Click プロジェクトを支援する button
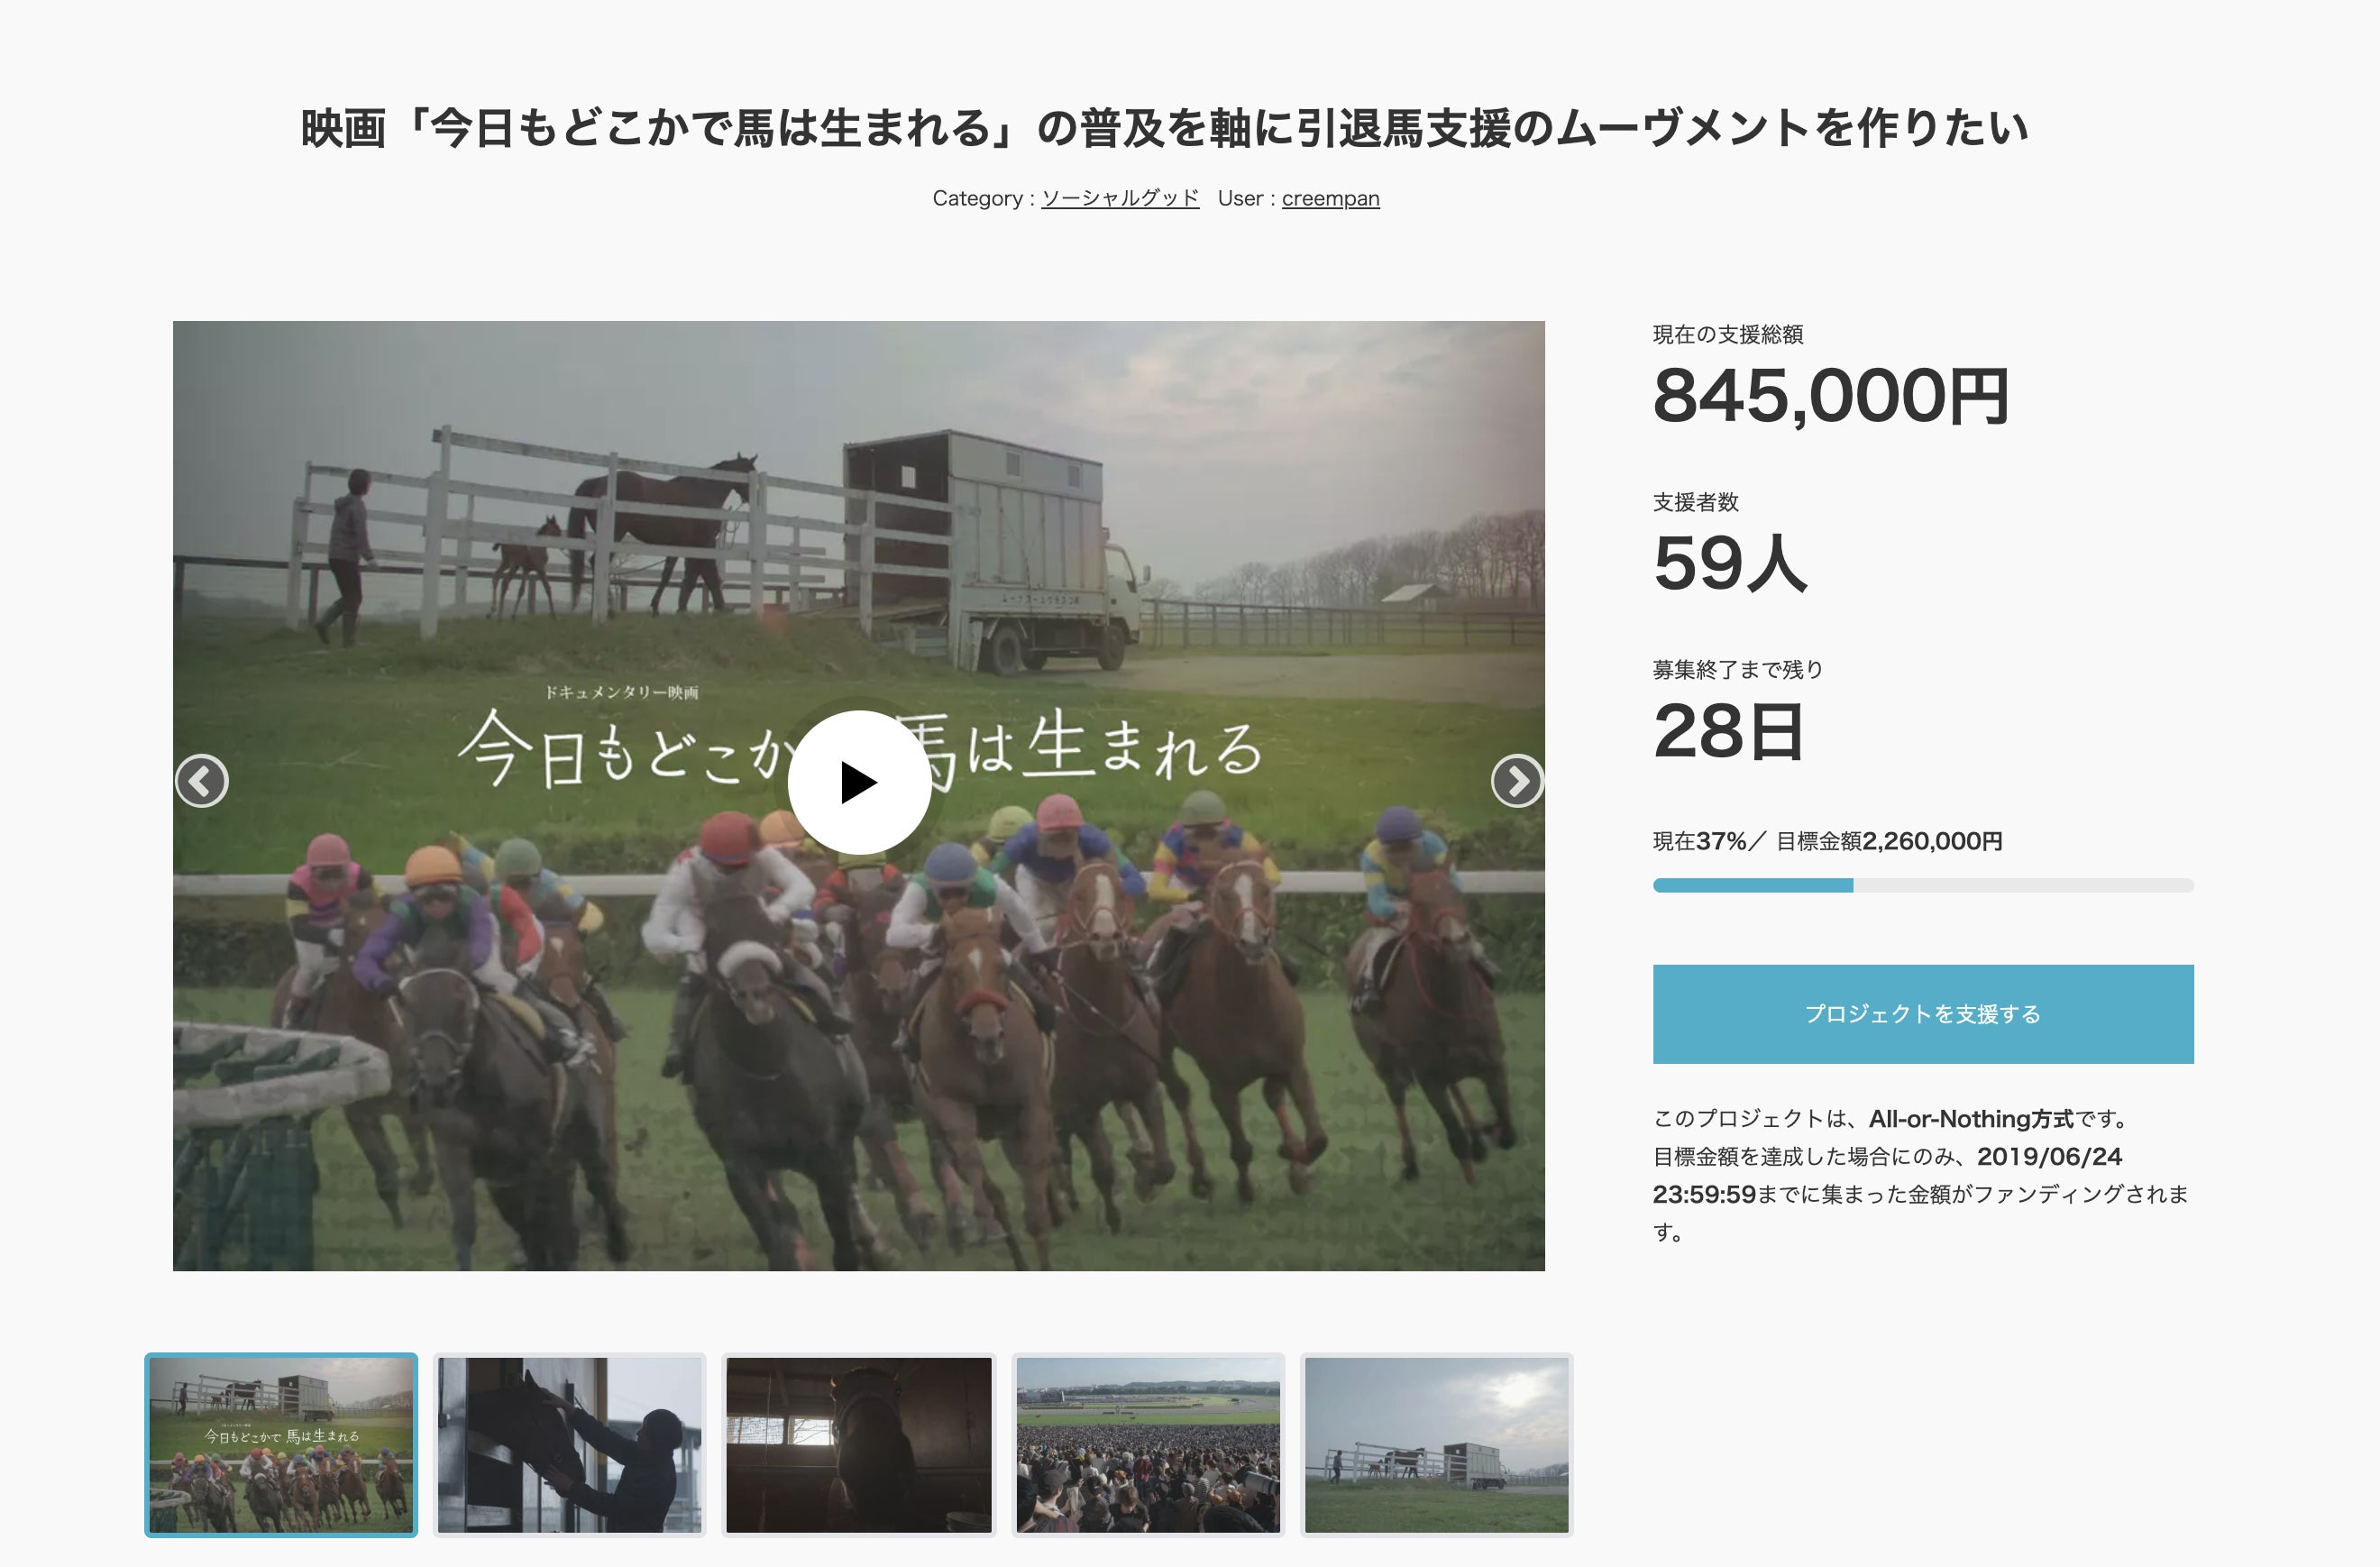Image resolution: width=2380 pixels, height=1567 pixels. [x=1922, y=1014]
